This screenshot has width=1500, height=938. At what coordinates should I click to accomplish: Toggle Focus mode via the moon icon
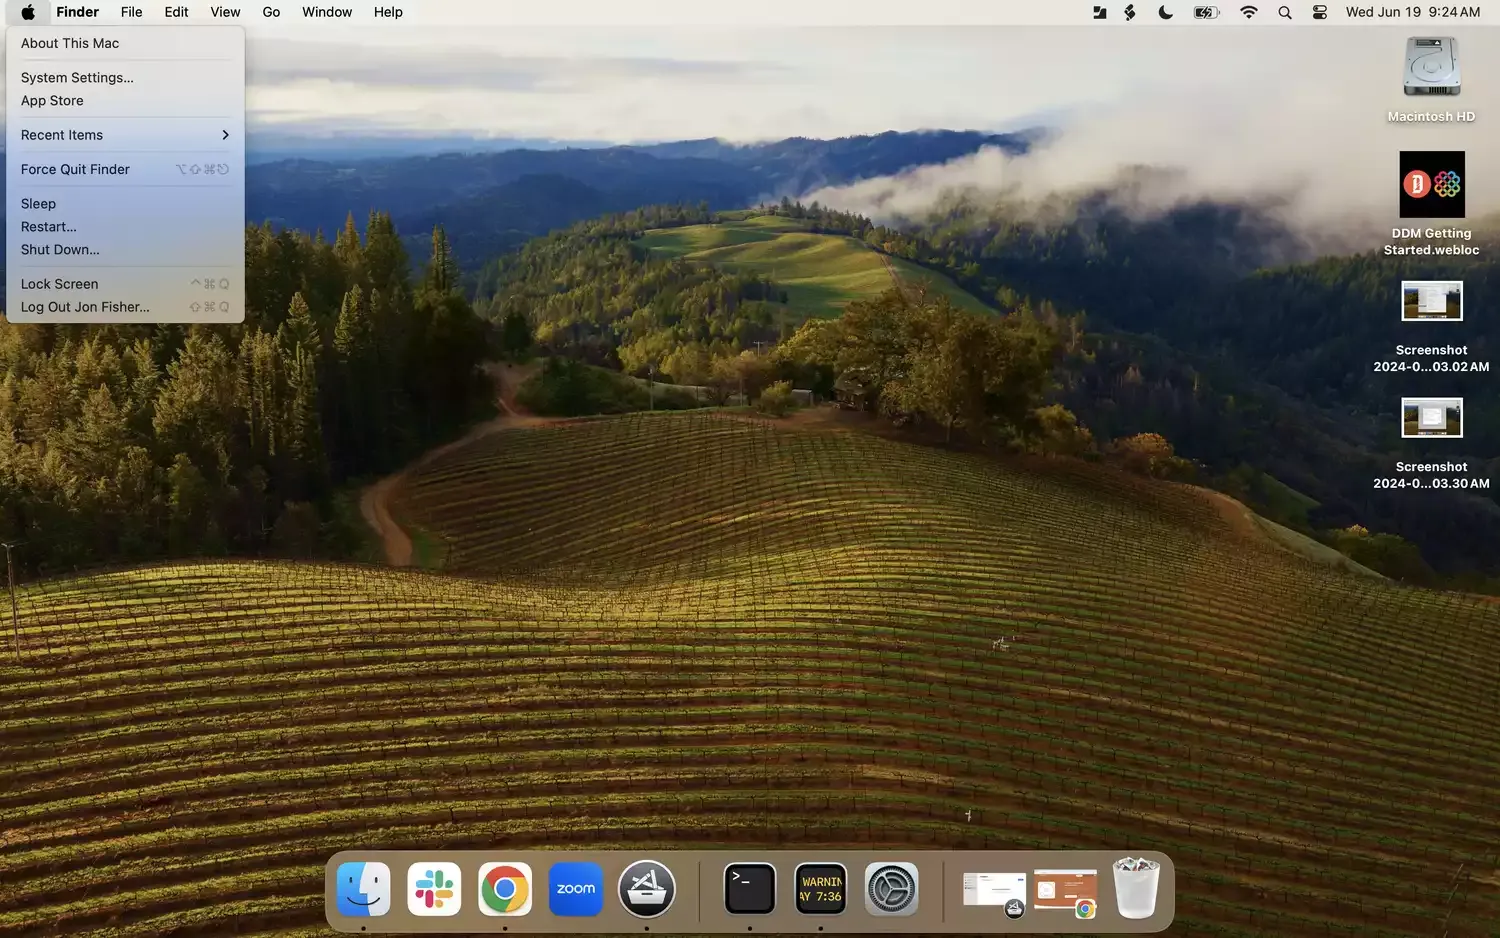pos(1165,12)
